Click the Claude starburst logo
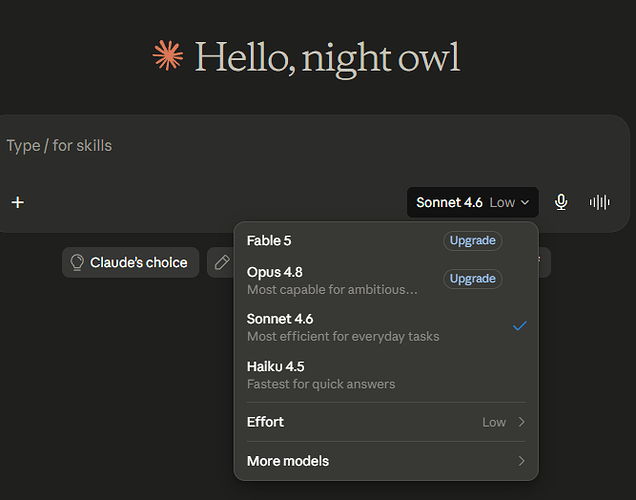636x500 pixels. (168, 56)
